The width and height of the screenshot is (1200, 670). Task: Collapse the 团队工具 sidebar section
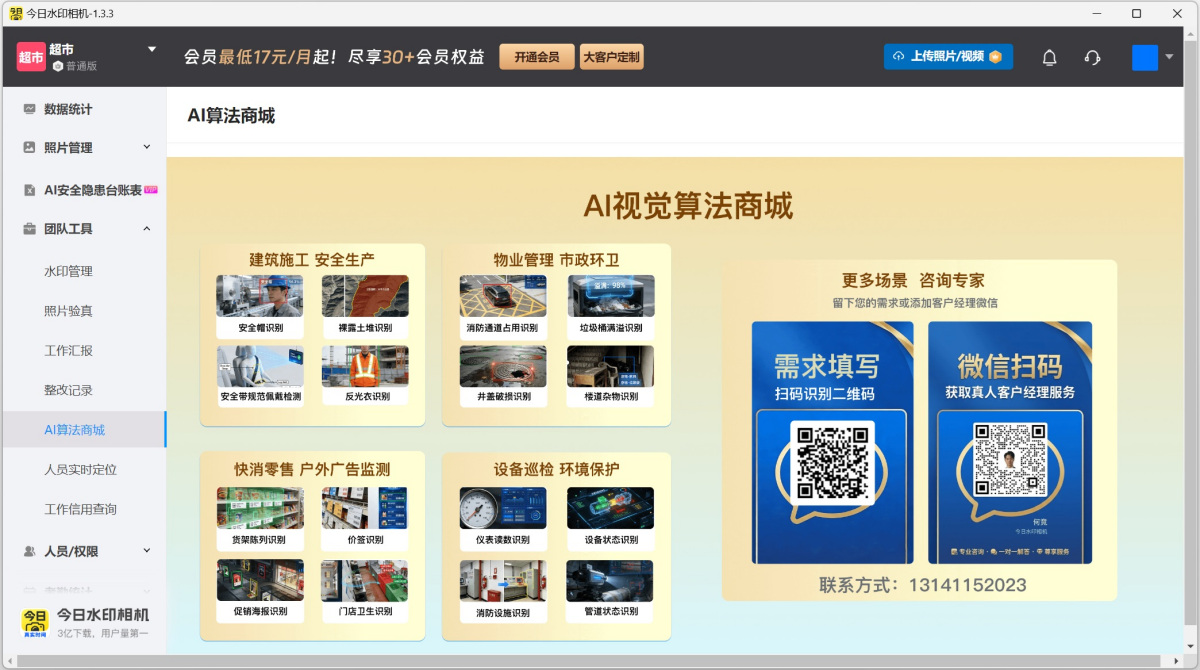[x=146, y=229]
